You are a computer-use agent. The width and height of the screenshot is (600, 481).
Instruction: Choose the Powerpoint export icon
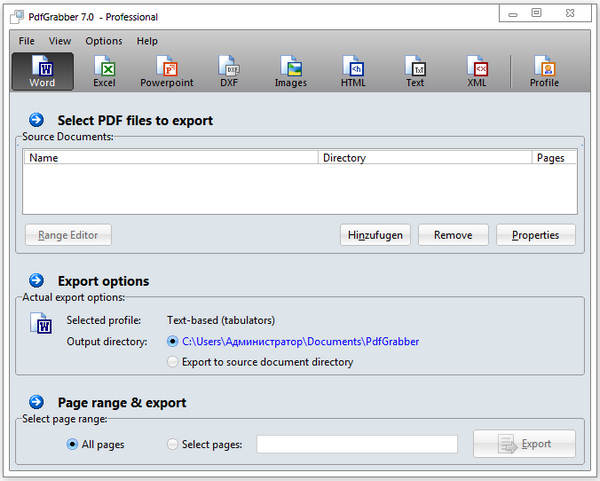pyautogui.click(x=167, y=72)
